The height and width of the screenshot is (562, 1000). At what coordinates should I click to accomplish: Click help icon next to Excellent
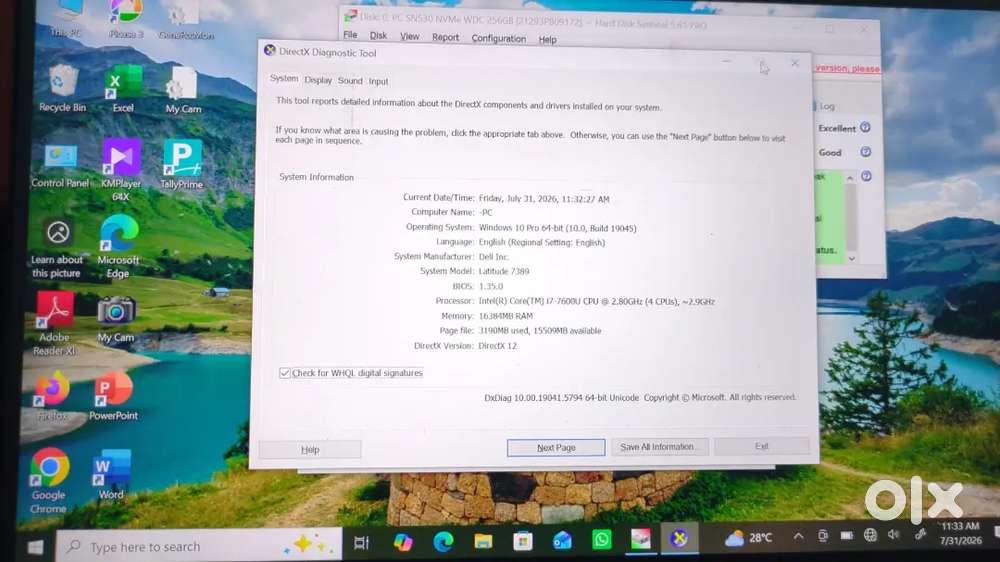coord(865,128)
